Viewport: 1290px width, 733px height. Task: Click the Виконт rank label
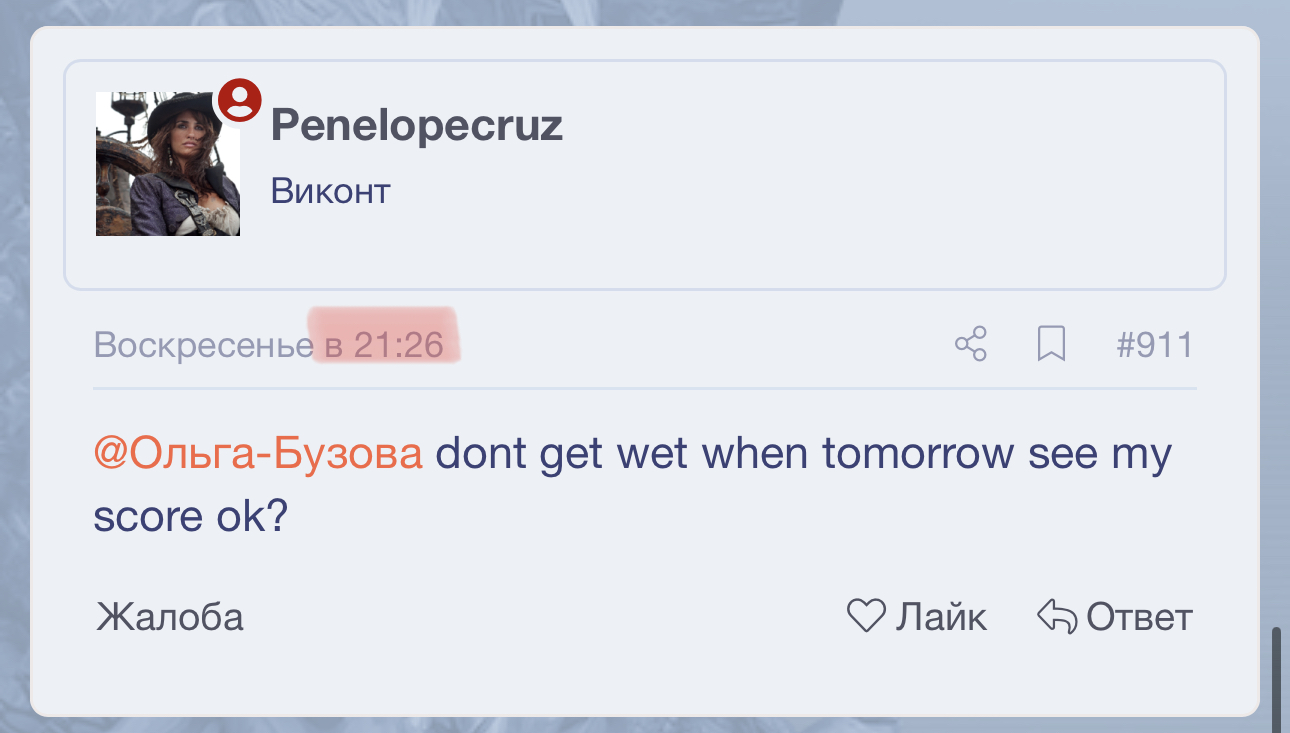330,191
